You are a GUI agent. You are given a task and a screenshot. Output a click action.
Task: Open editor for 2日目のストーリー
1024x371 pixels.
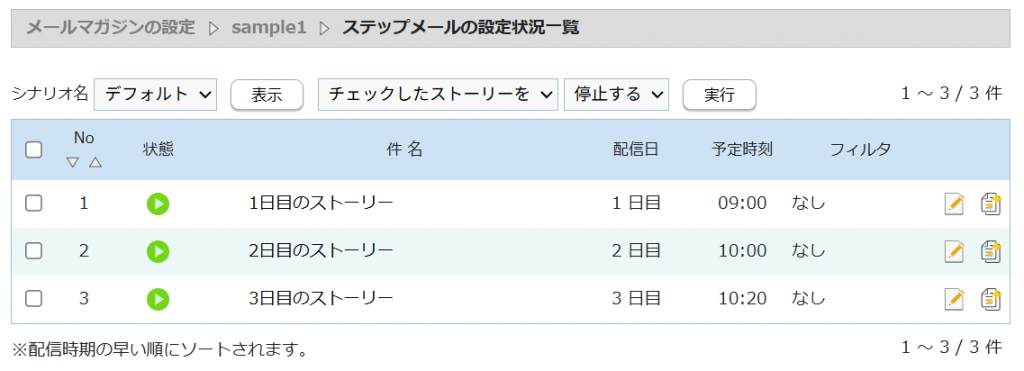[954, 251]
